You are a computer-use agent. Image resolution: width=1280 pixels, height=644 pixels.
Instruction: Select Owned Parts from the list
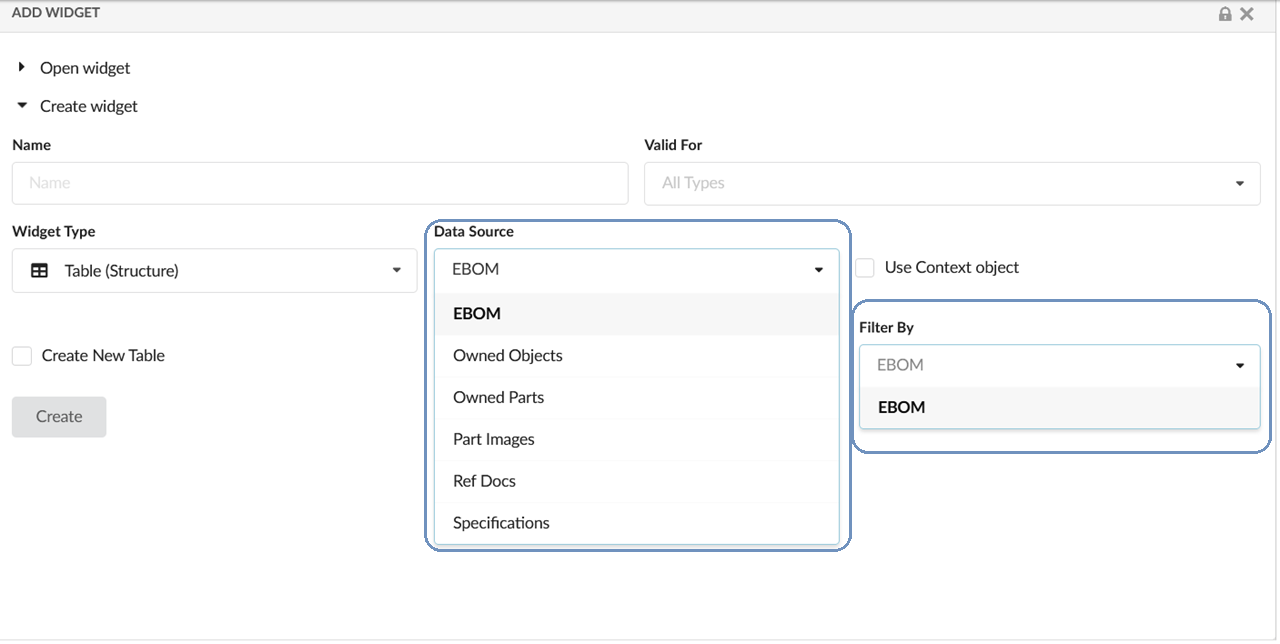coord(498,398)
